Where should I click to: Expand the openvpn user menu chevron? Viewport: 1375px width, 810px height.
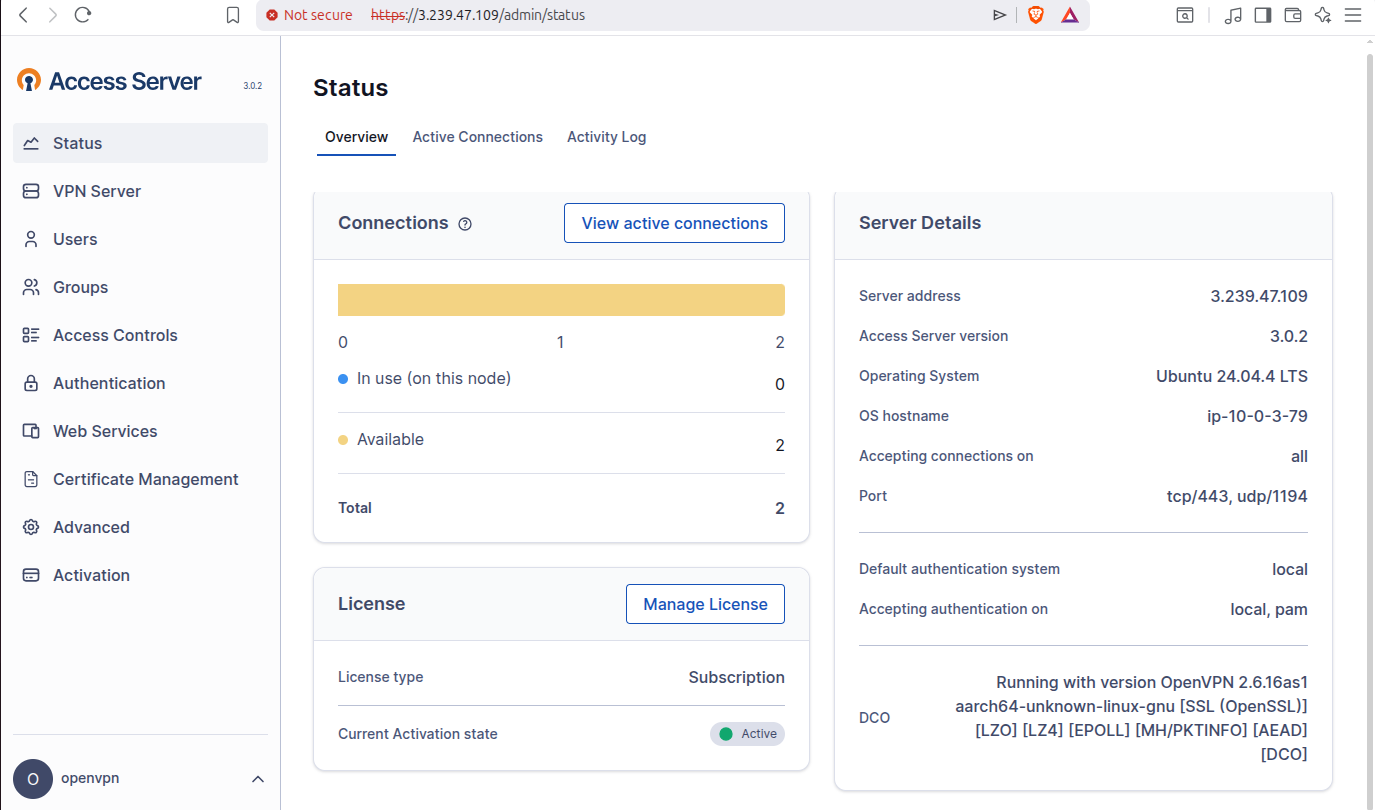click(257, 779)
